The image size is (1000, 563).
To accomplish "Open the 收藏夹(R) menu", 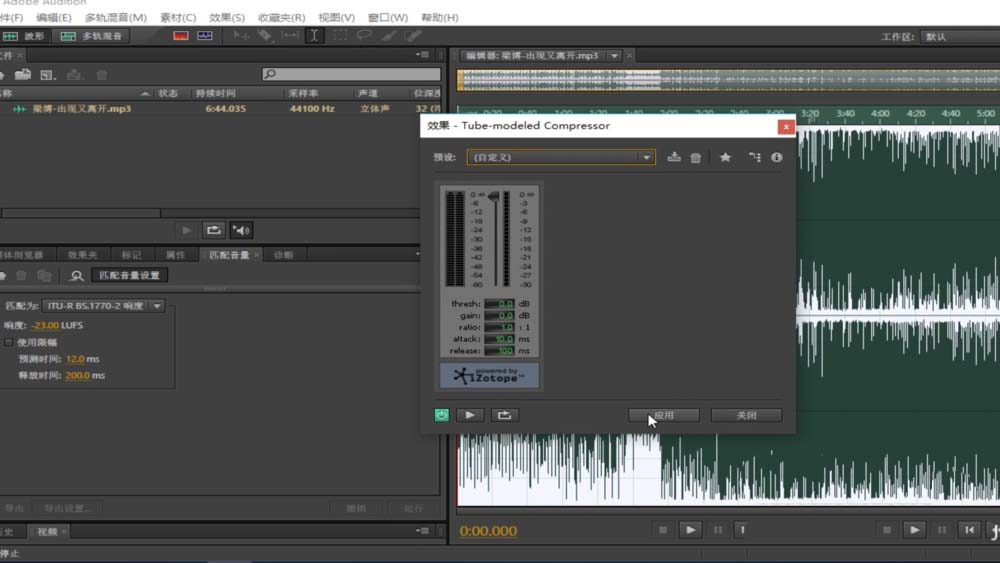I will coord(281,17).
